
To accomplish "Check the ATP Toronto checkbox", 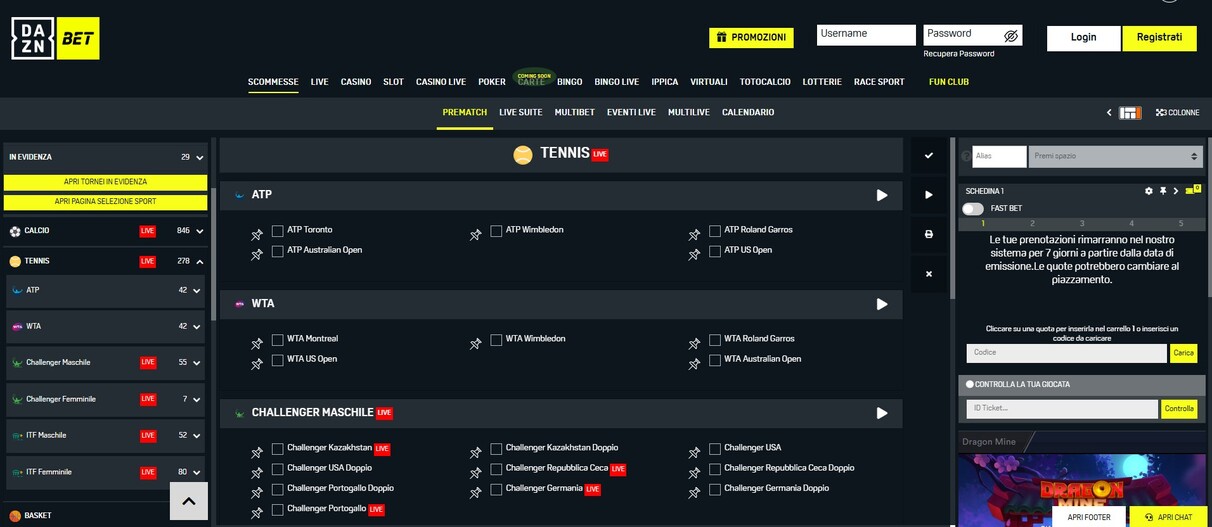I will 278,231.
